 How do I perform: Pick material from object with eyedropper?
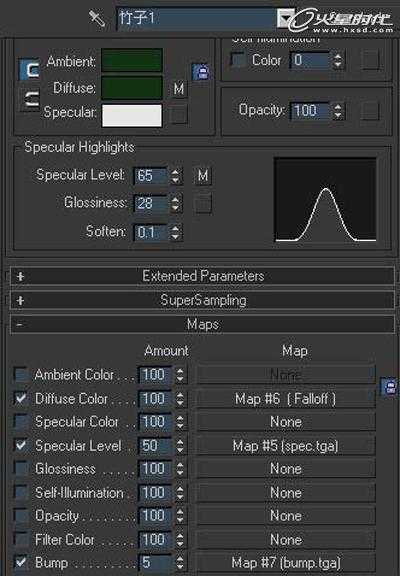point(97,18)
